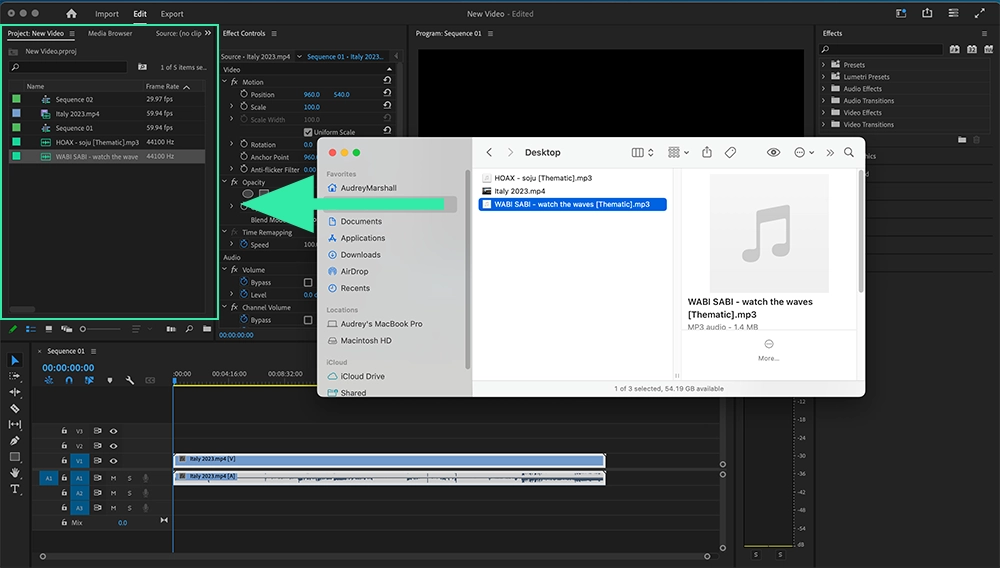Viewport: 1000px width, 568px height.
Task: Click the Finder Tags icon
Action: 731,152
